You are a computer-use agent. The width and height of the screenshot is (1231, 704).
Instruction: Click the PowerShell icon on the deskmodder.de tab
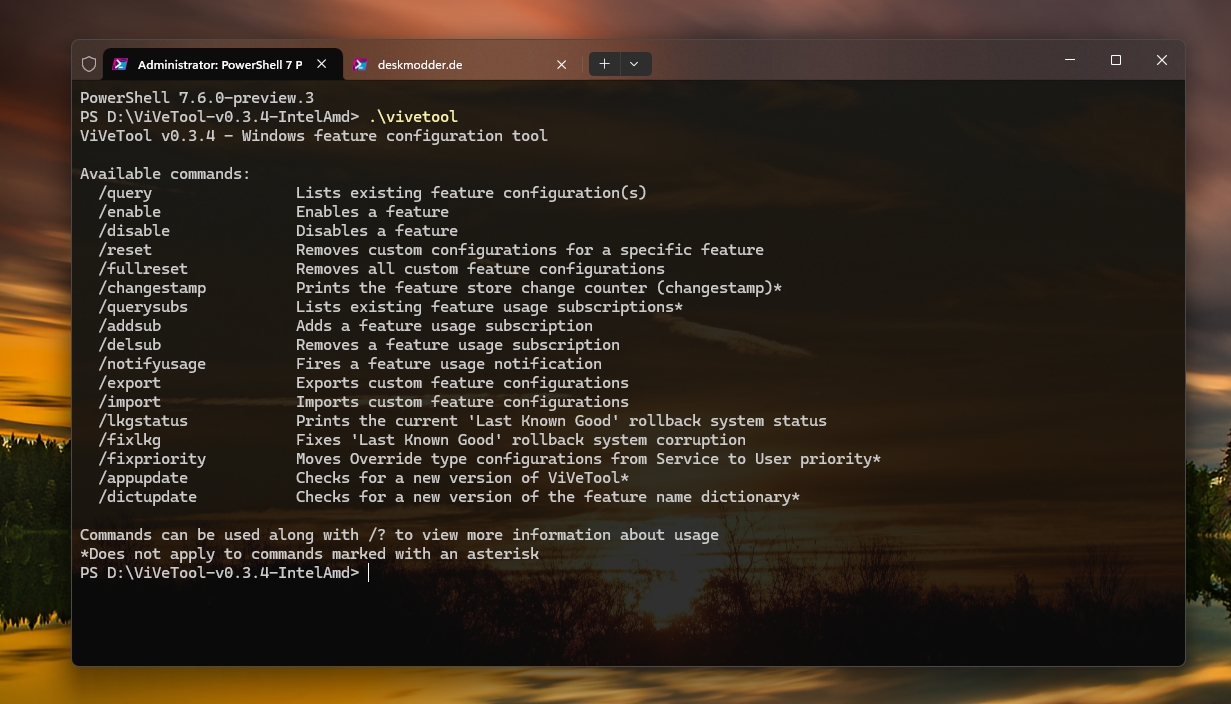tap(360, 64)
